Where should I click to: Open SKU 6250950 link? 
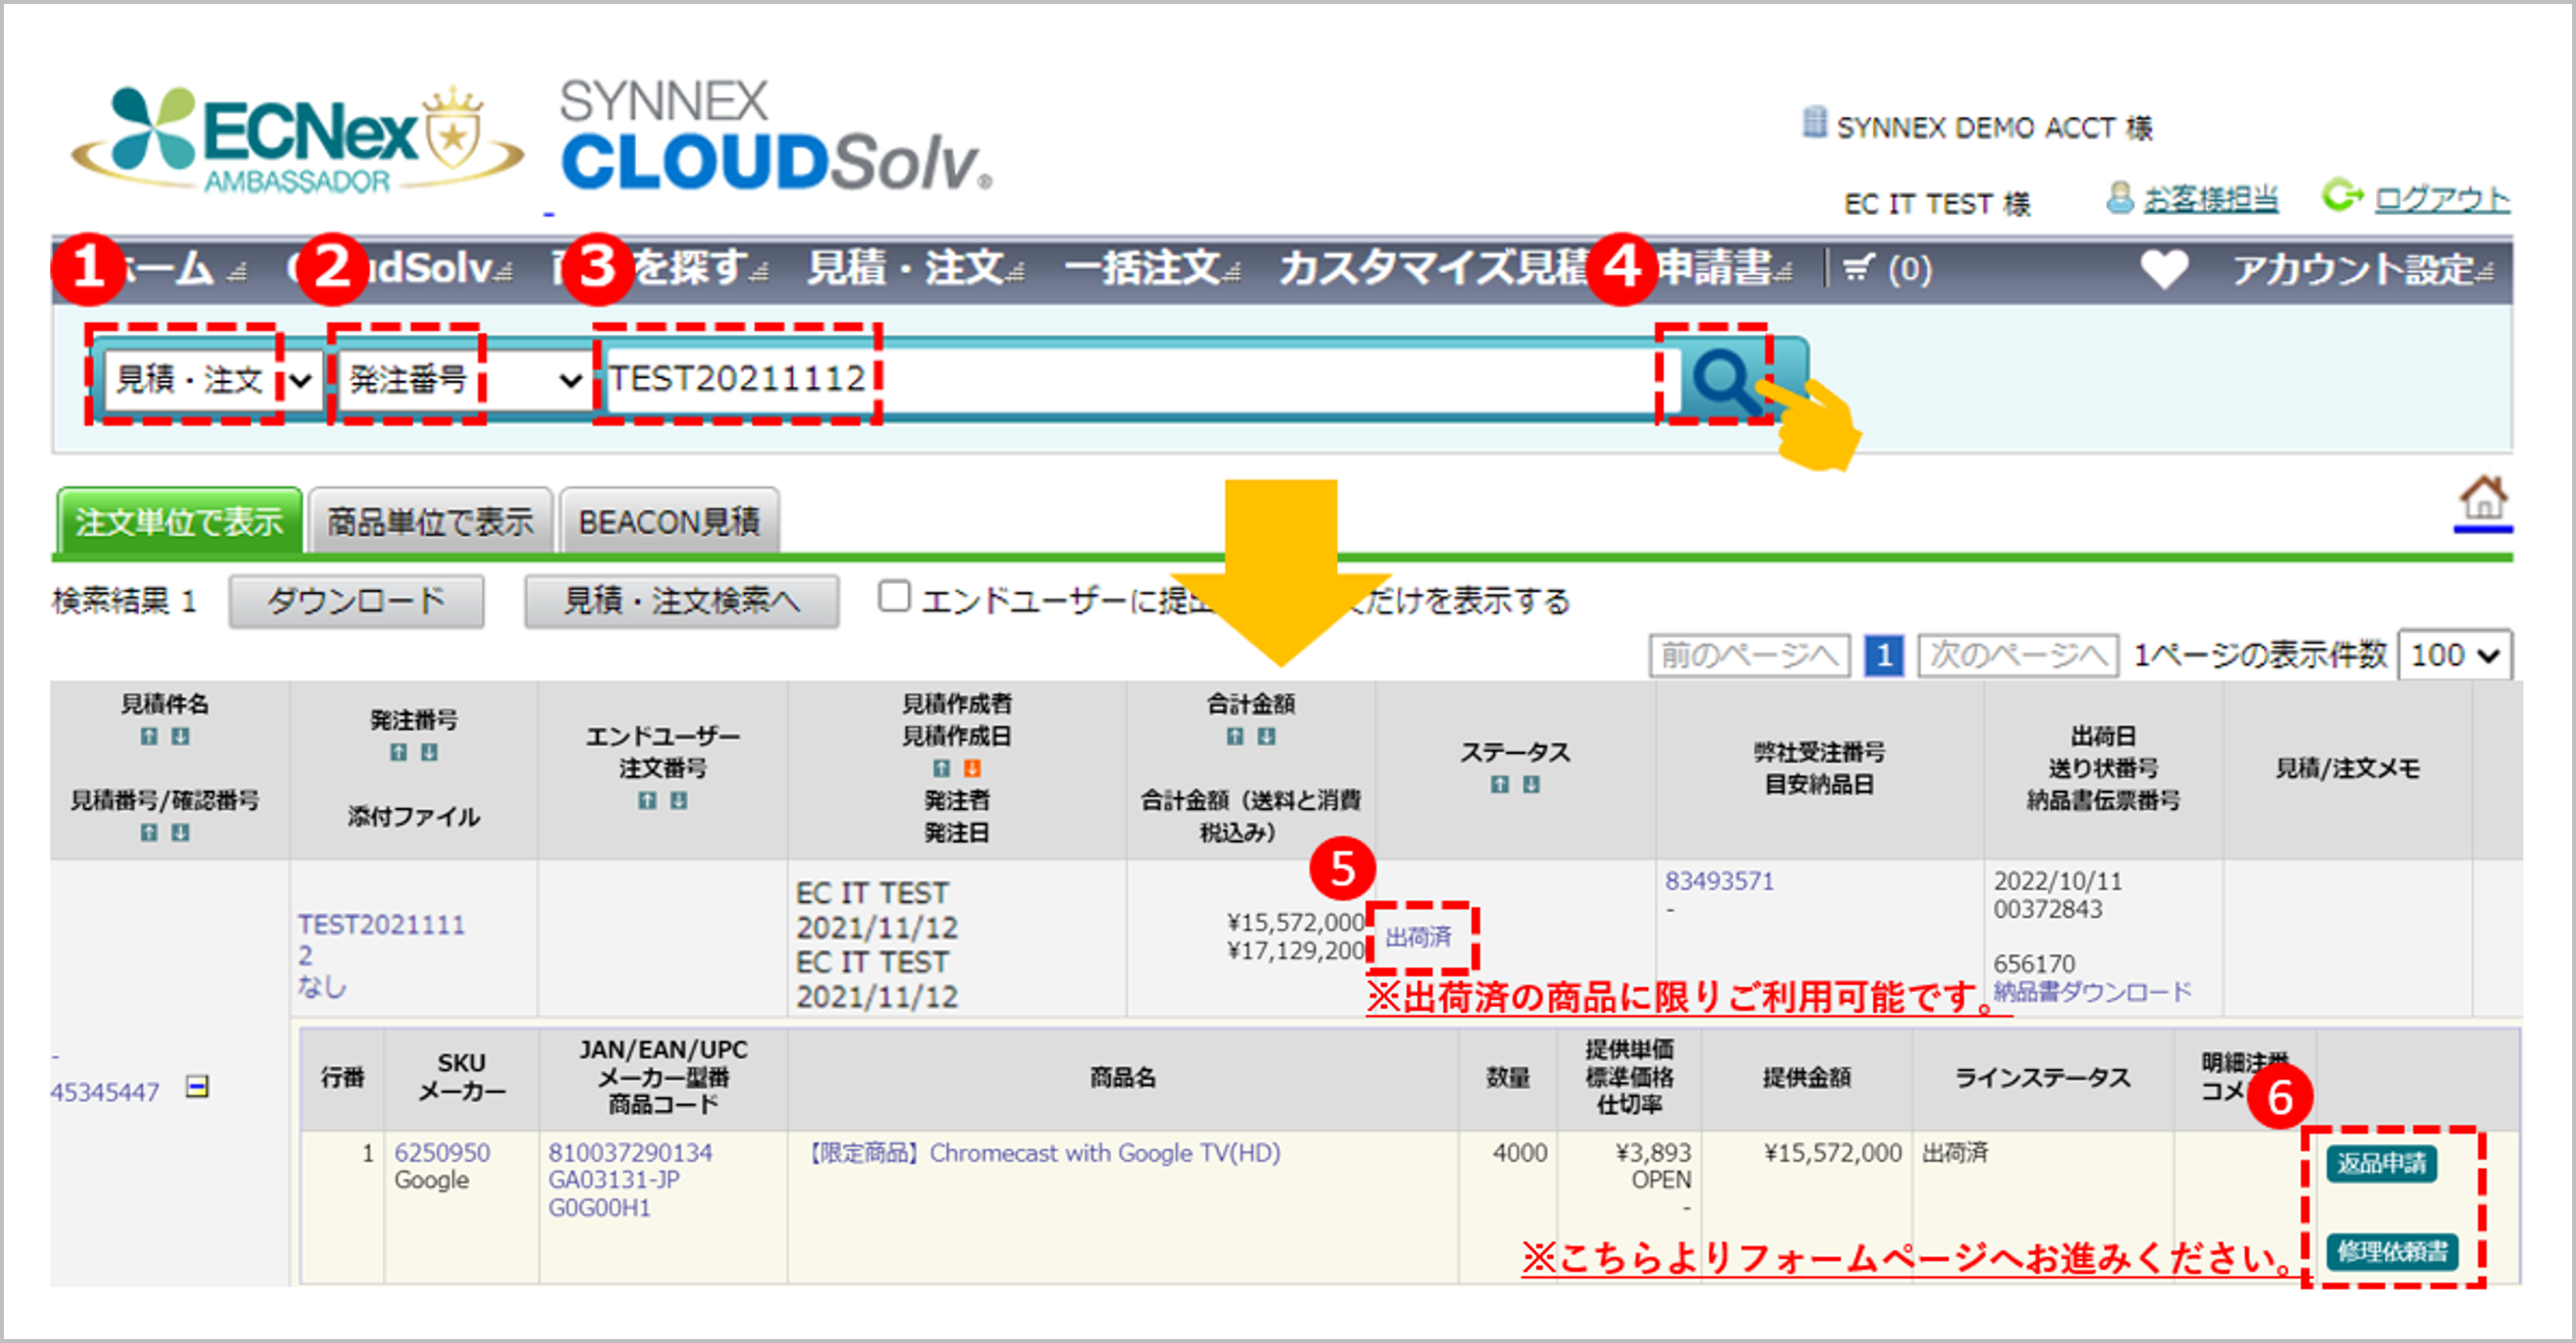tap(442, 1153)
